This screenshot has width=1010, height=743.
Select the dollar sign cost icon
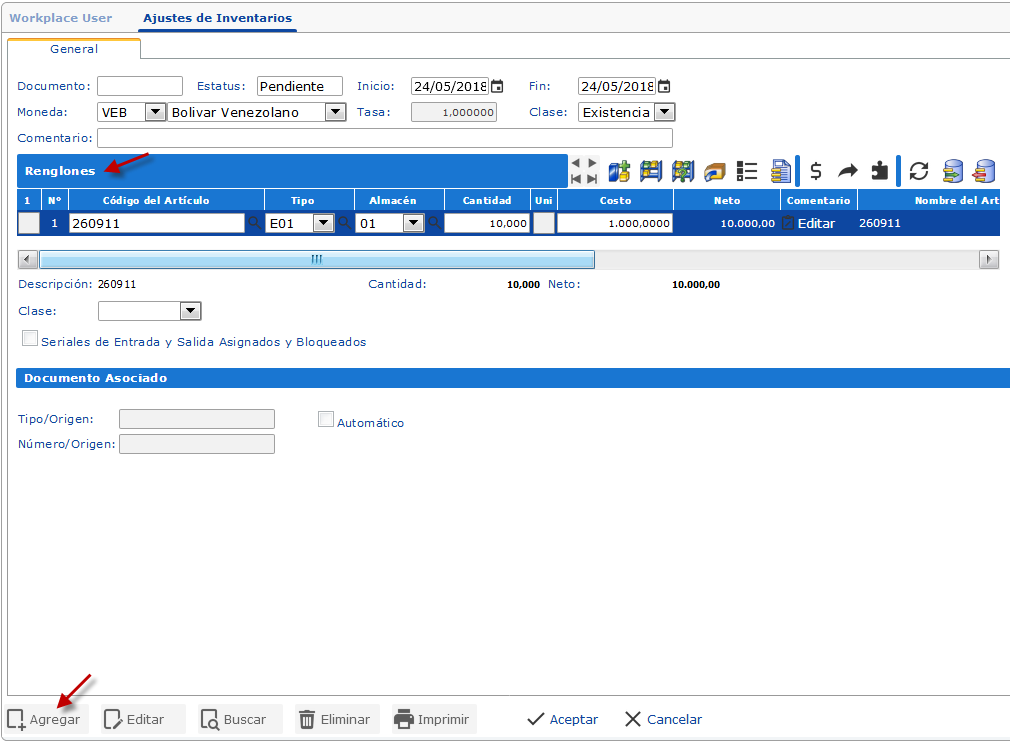(815, 171)
